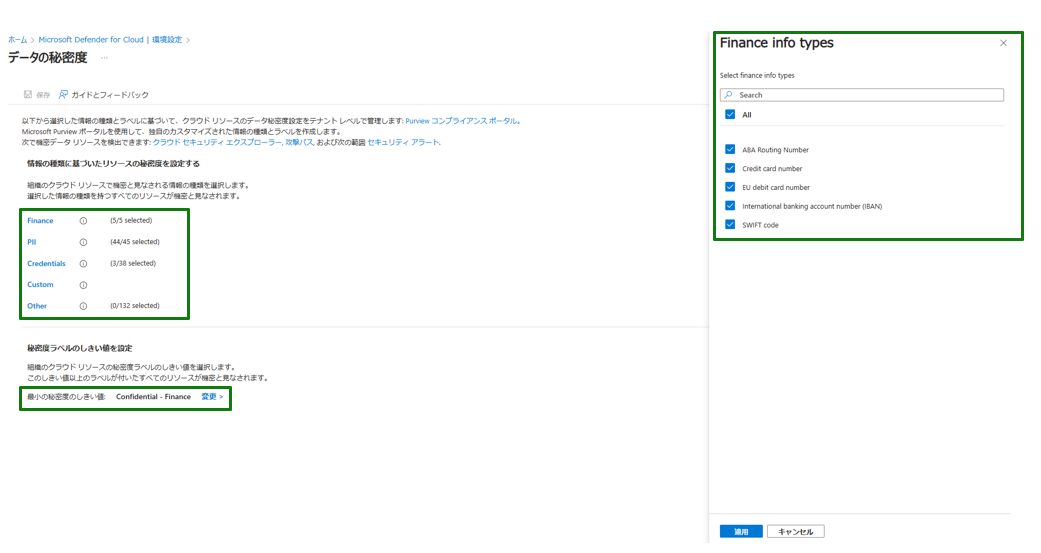Image resolution: width=1041 pixels, height=553 pixels.
Task: Toggle the All checkbox
Action: (x=730, y=114)
